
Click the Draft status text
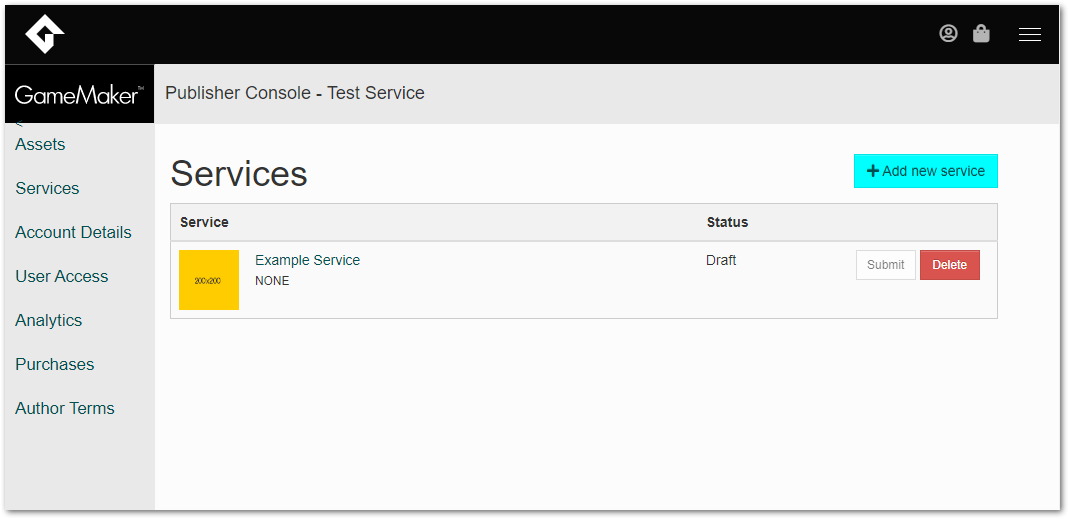coord(721,260)
